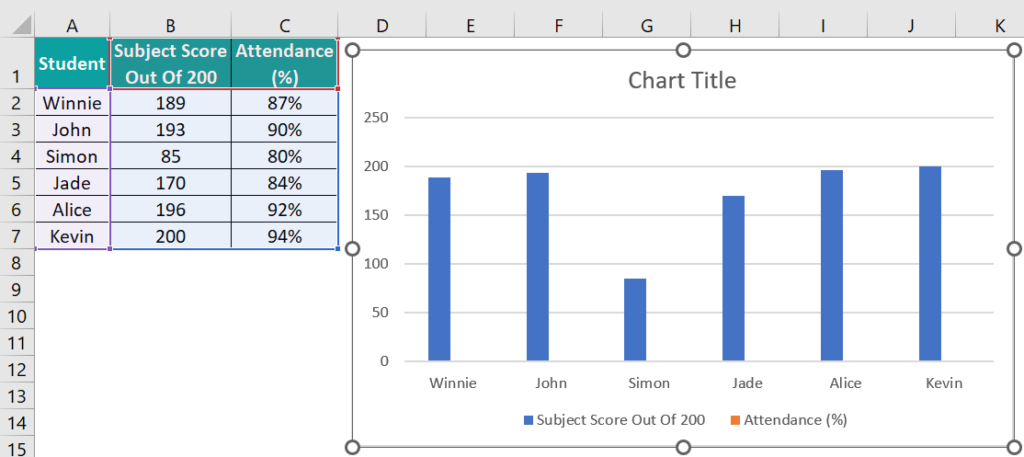Screen dimensions: 1024x457
Task: Click Winnie's blue bar in chart
Action: (439, 268)
